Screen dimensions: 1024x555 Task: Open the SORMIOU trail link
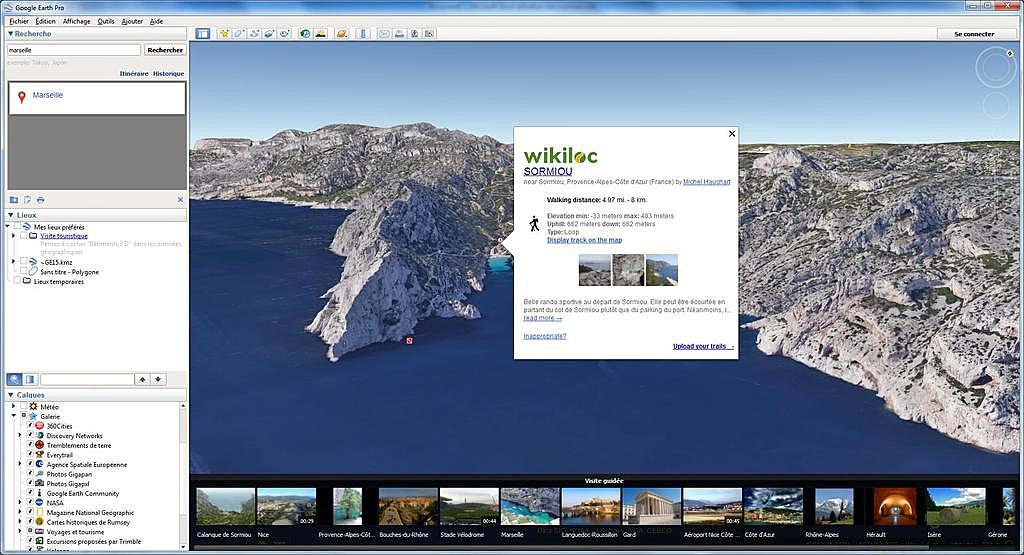click(548, 171)
